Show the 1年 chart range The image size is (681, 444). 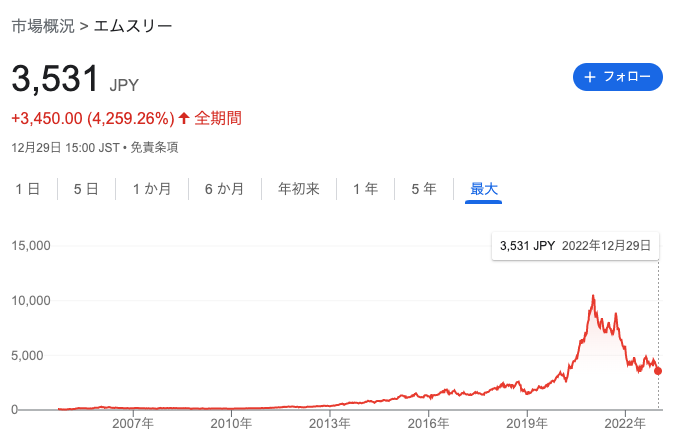tap(365, 189)
